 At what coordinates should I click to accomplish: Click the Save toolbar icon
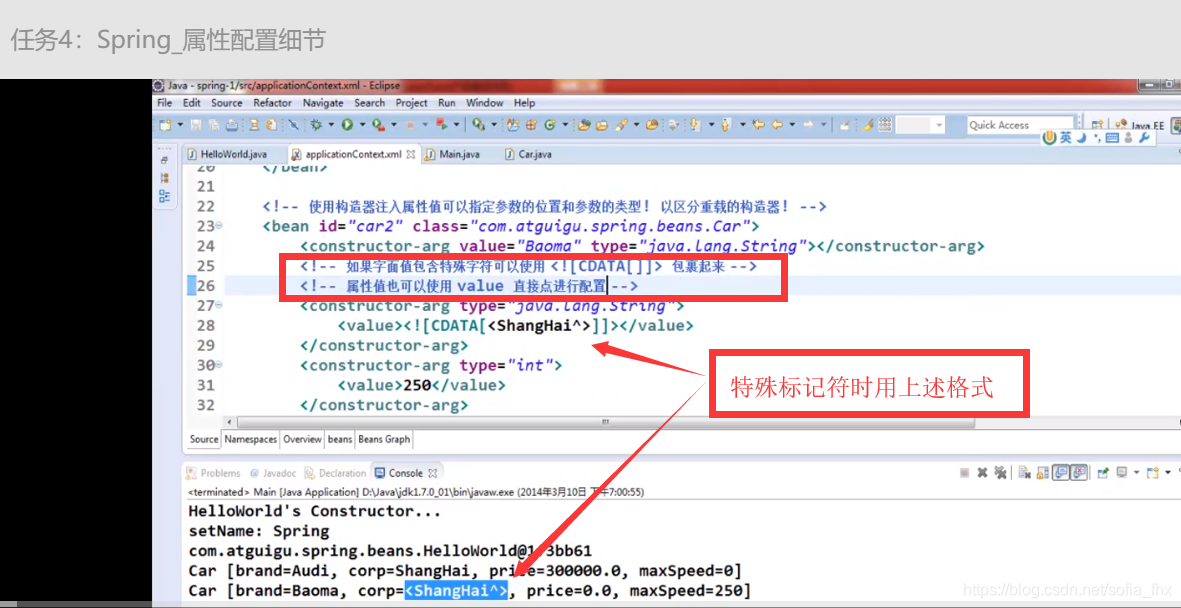coord(196,125)
